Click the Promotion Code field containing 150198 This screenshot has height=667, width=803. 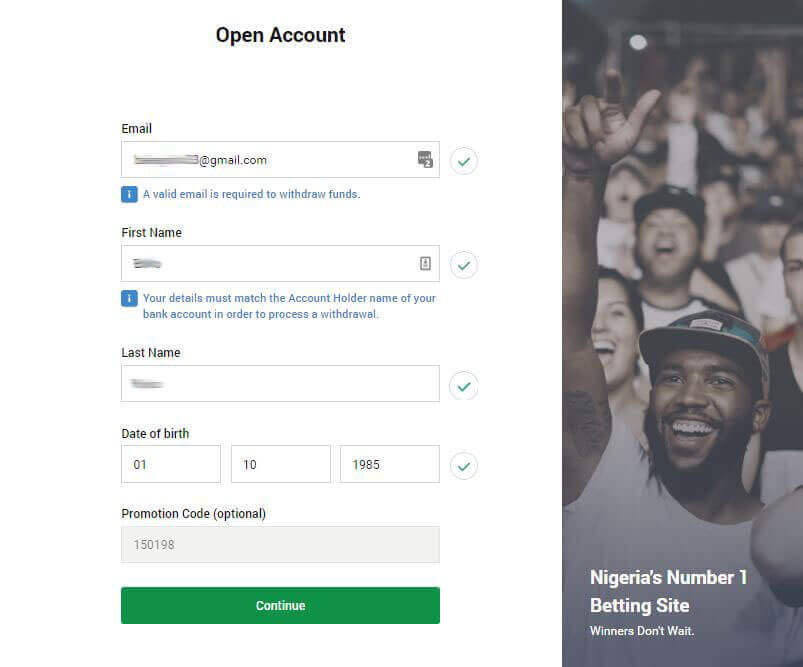coord(280,545)
